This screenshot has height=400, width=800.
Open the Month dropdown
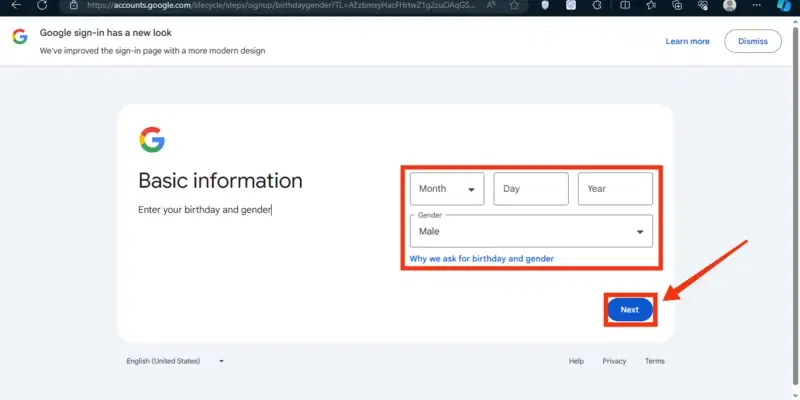[x=447, y=189]
